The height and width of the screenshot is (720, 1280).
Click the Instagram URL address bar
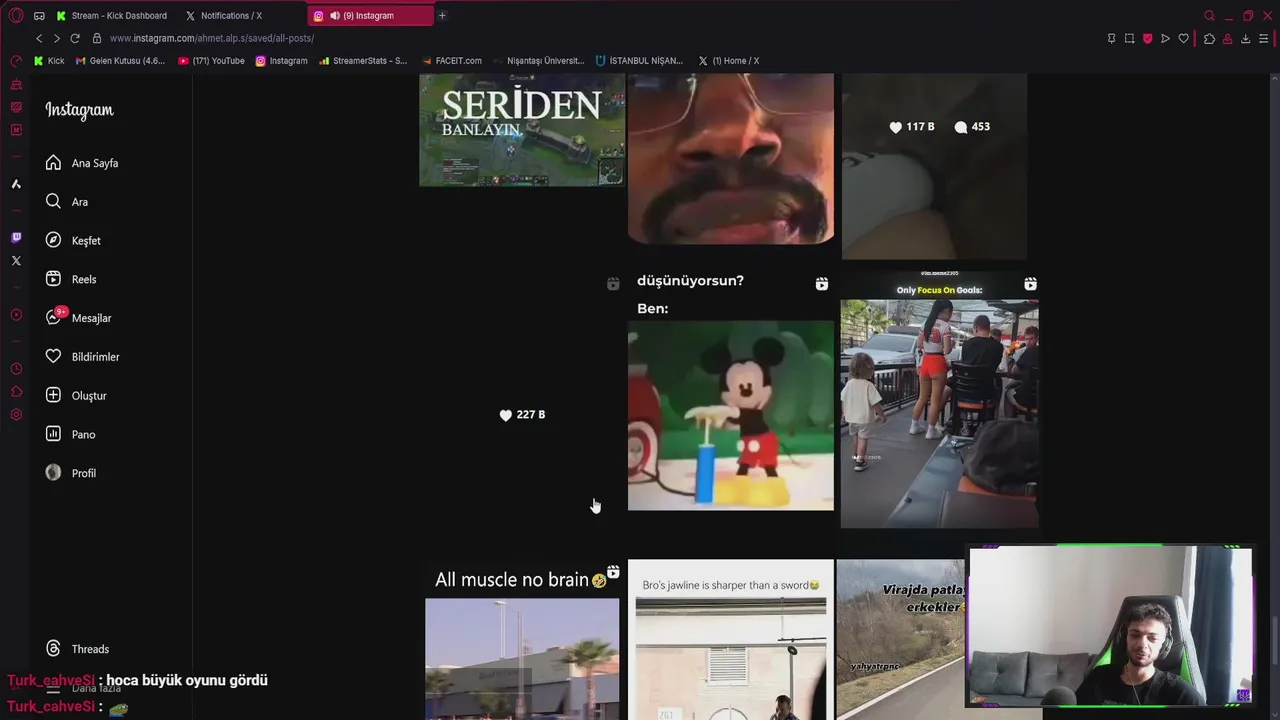(212, 38)
